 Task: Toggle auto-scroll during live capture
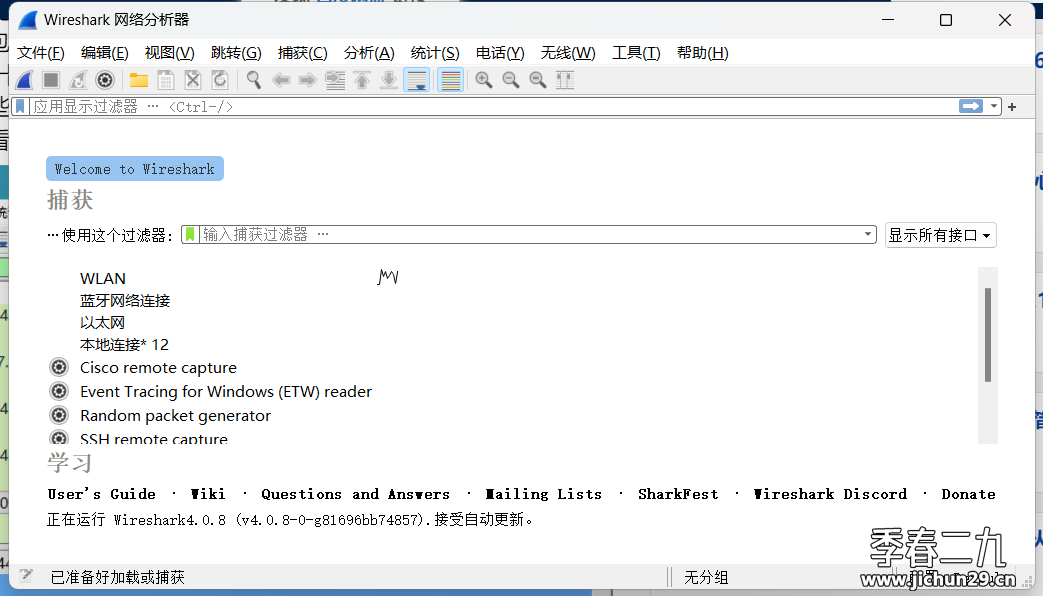click(x=417, y=79)
